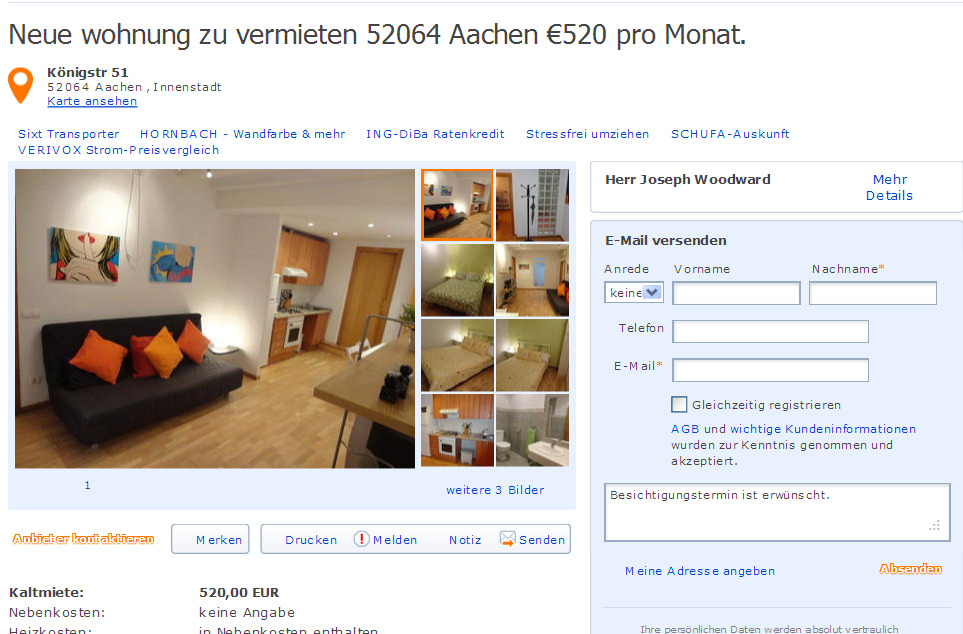Select Drucken in the action bar

coord(311,540)
